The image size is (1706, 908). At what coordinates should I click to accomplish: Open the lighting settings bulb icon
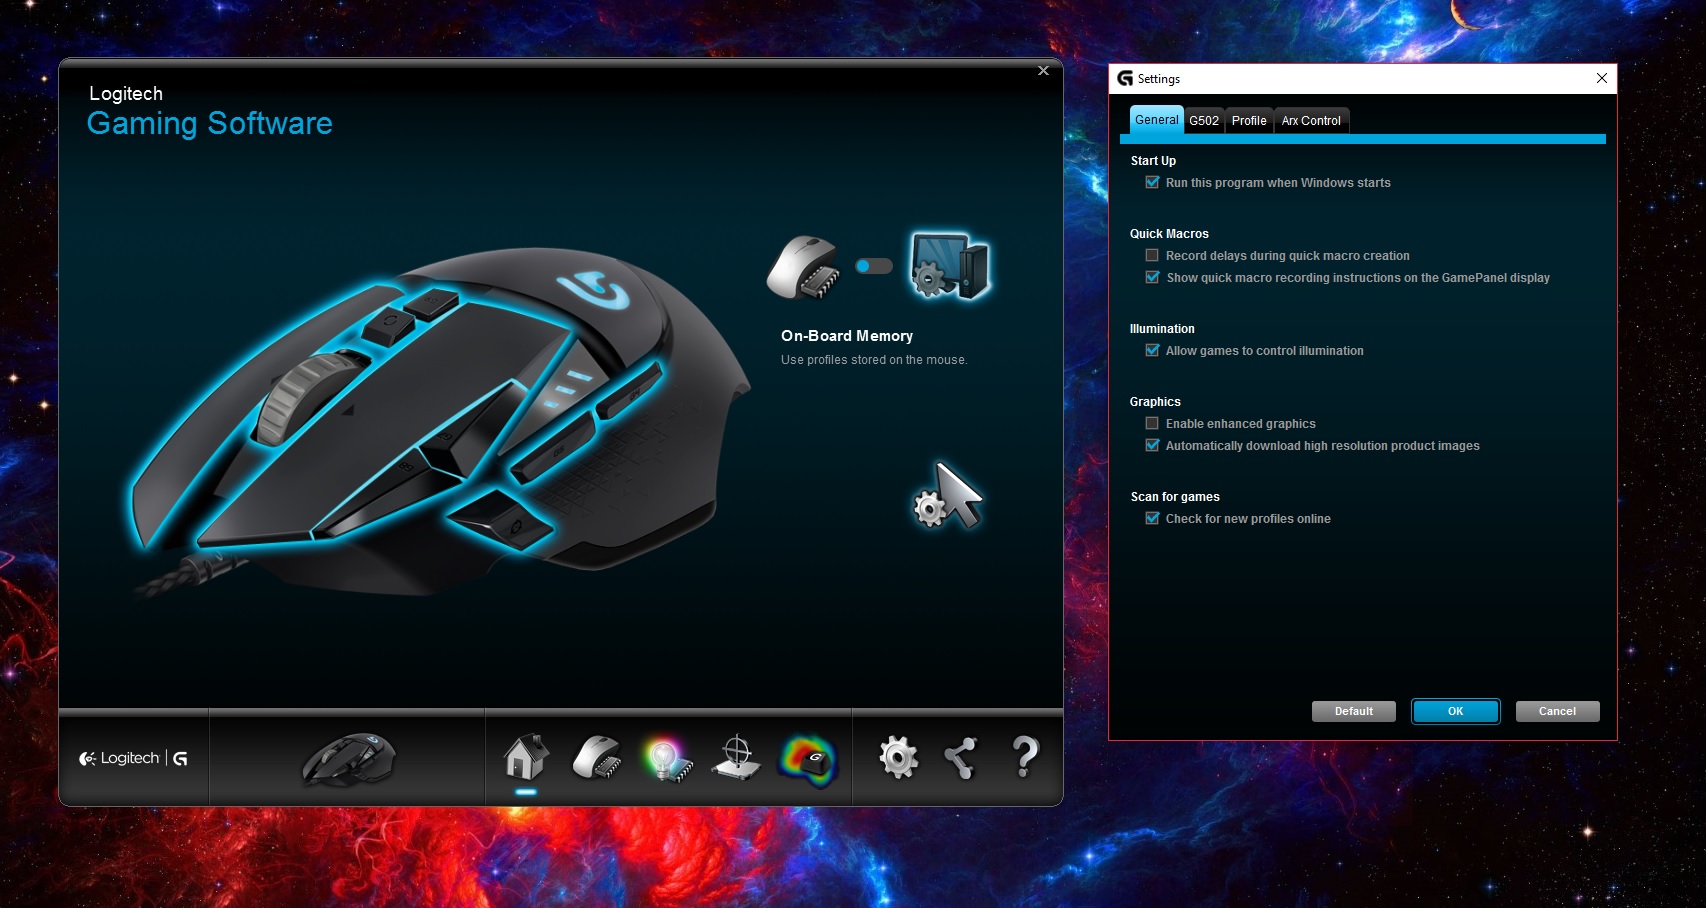pyautogui.click(x=667, y=759)
